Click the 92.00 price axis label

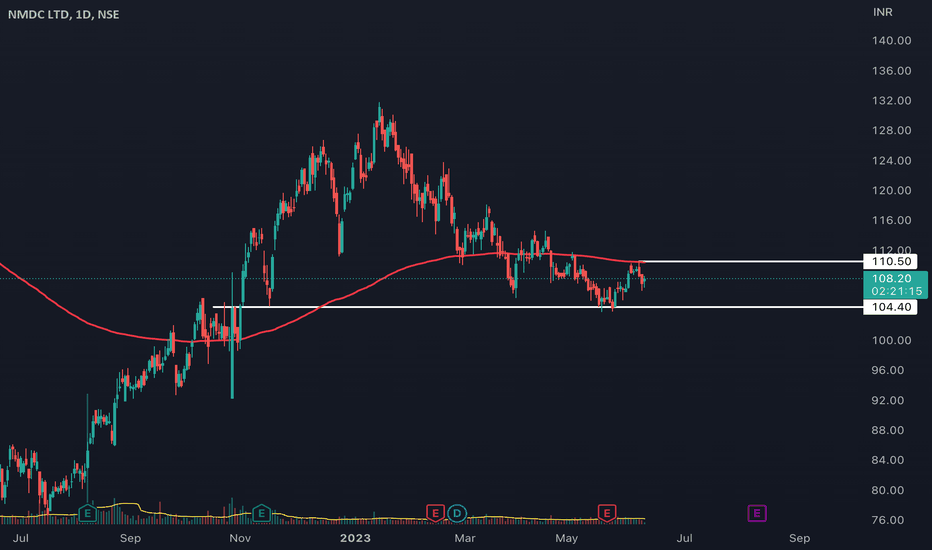888,400
